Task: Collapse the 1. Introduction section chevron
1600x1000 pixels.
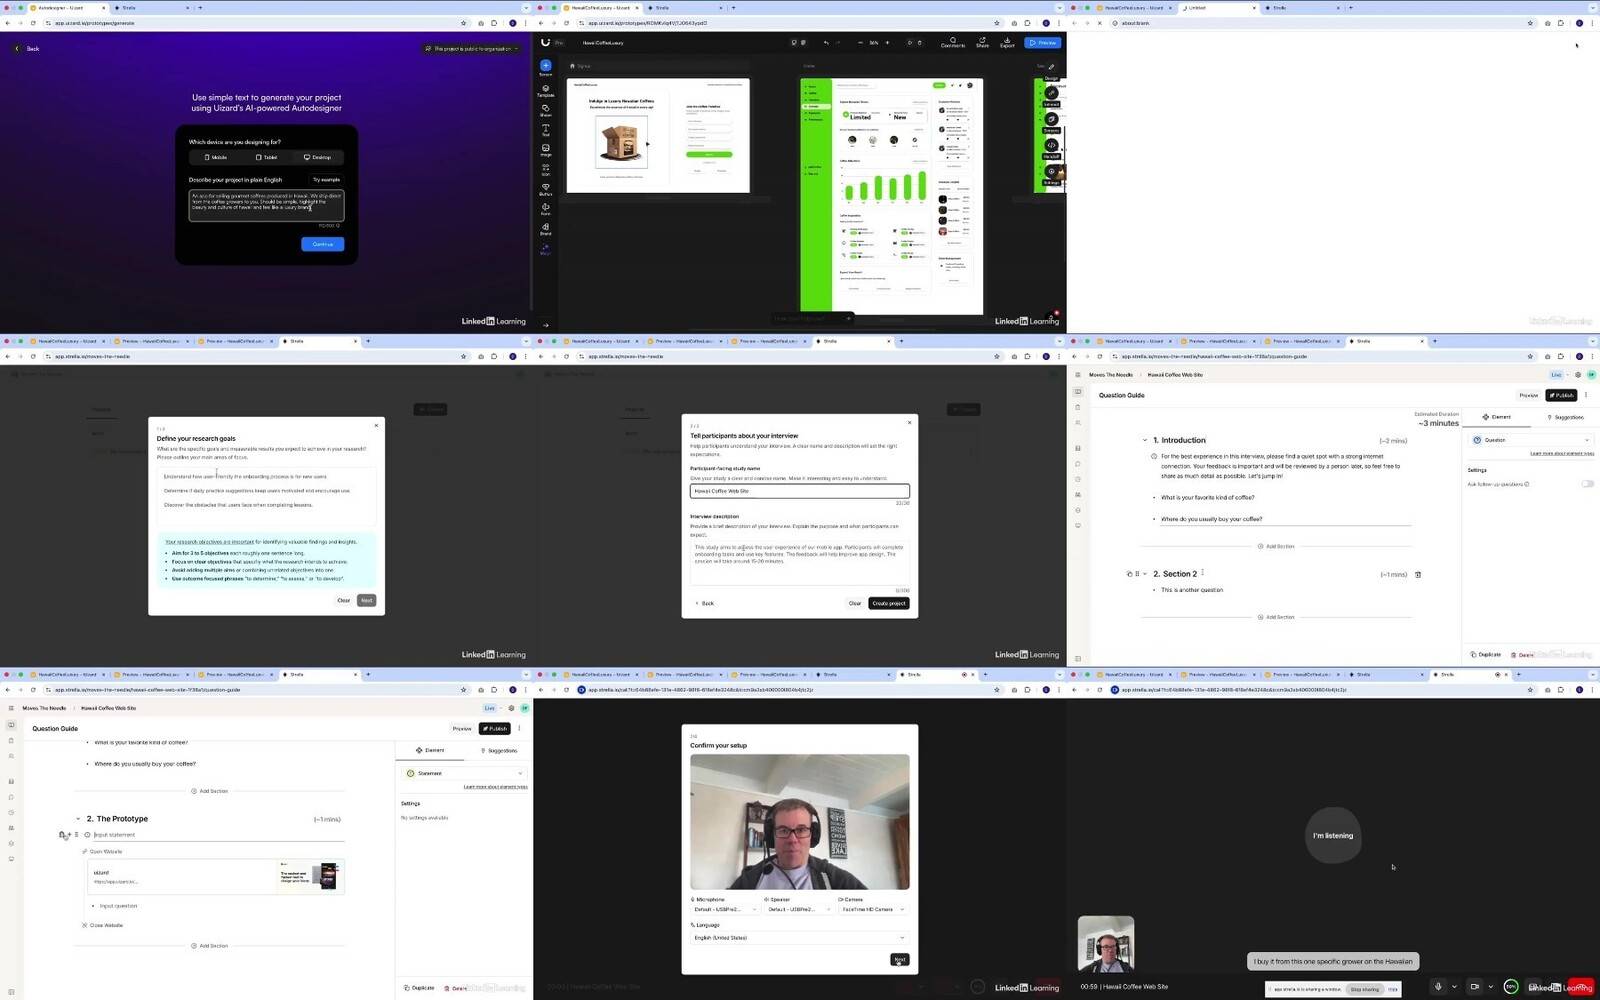Action: (1145, 440)
